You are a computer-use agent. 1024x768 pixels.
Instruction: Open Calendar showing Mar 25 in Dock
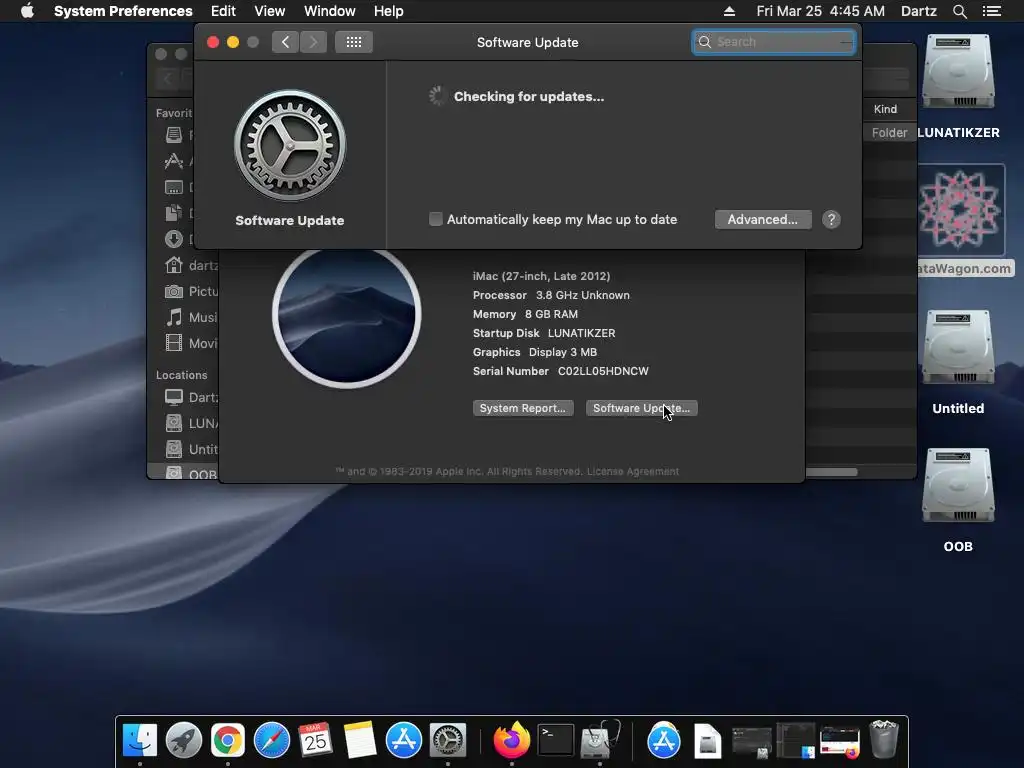click(315, 740)
